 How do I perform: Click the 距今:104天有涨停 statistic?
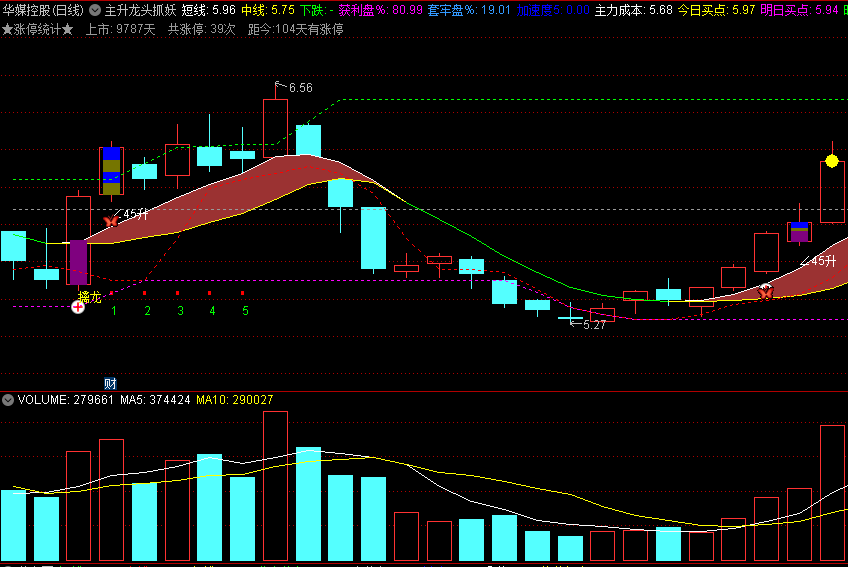point(296,29)
